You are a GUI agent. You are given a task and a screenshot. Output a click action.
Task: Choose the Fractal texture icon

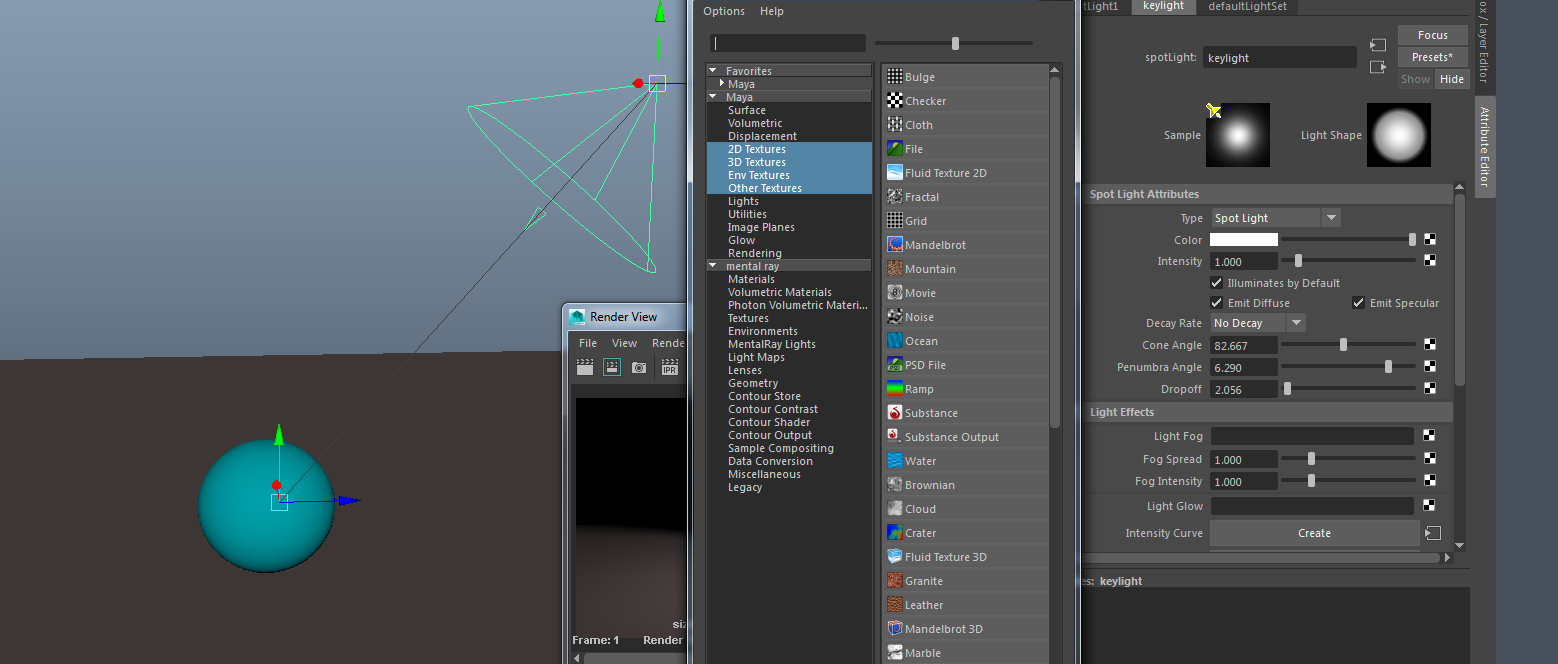(895, 197)
